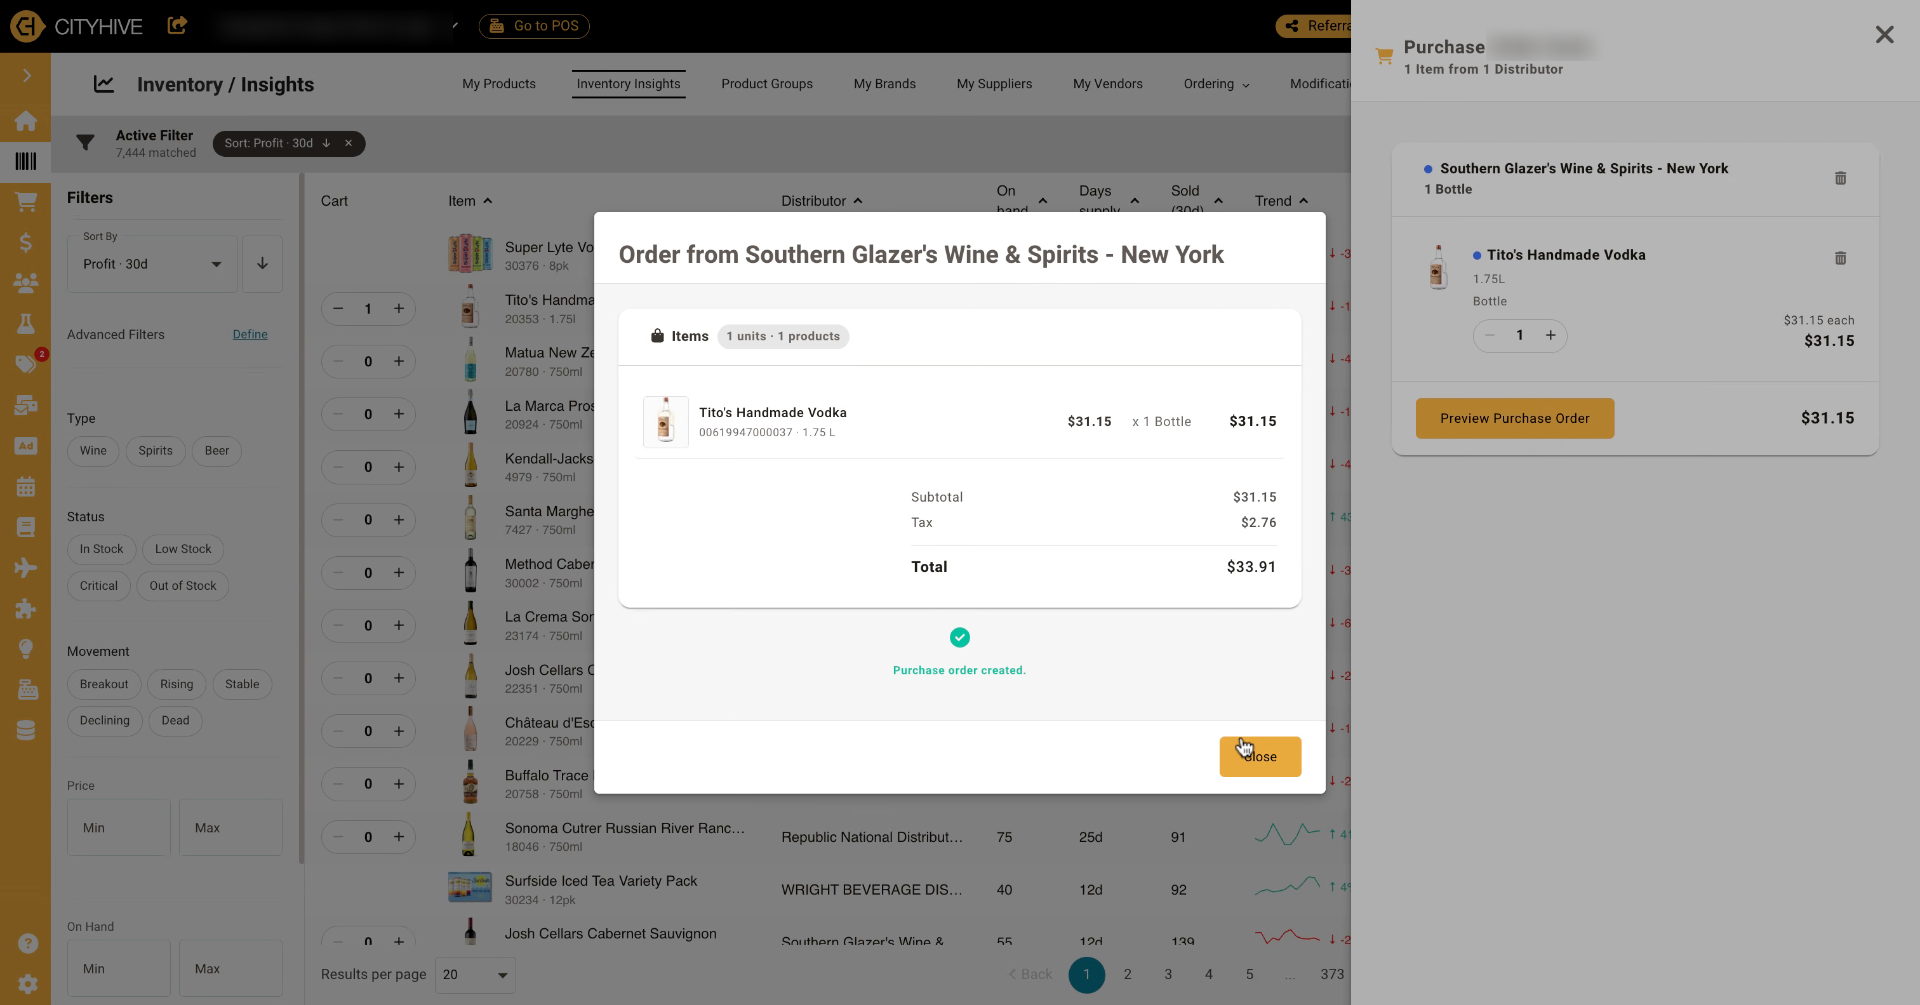Viewport: 1920px width, 1005px height.
Task: Switch to Product Groups tab
Action: point(767,84)
